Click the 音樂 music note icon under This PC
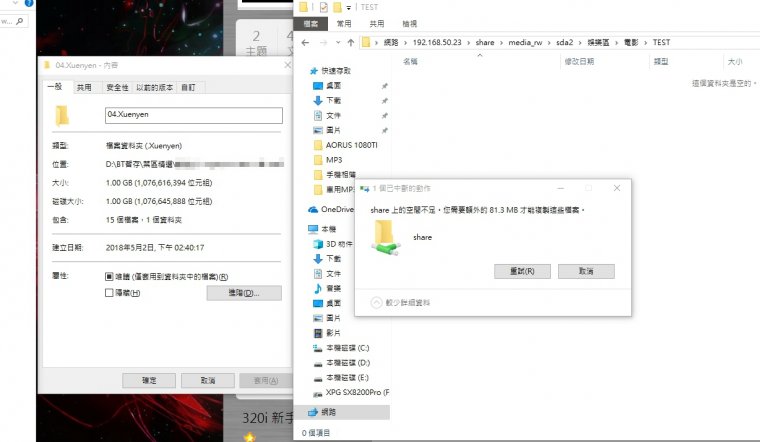The image size is (760, 442). [318, 288]
